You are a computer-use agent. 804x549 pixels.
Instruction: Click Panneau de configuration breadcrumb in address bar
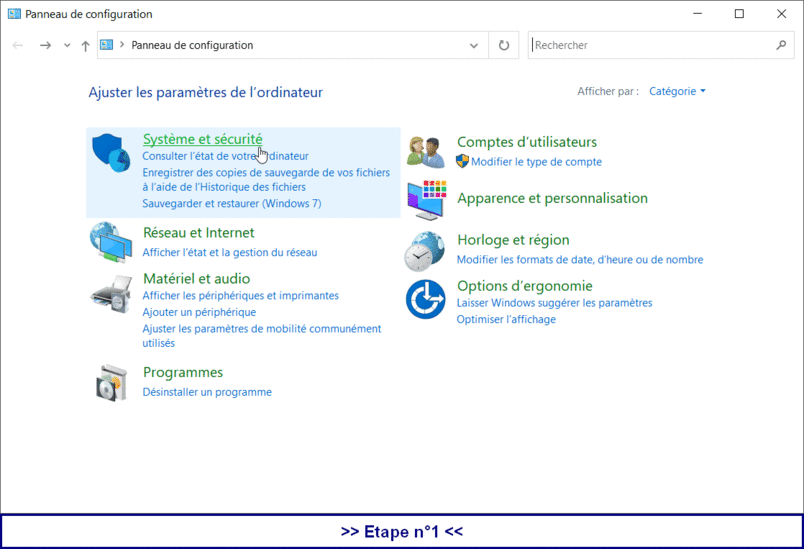coord(192,45)
